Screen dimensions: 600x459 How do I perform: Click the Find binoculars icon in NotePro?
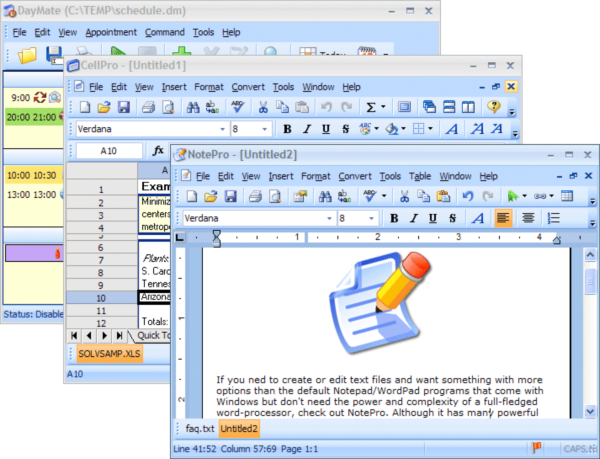coord(325,197)
